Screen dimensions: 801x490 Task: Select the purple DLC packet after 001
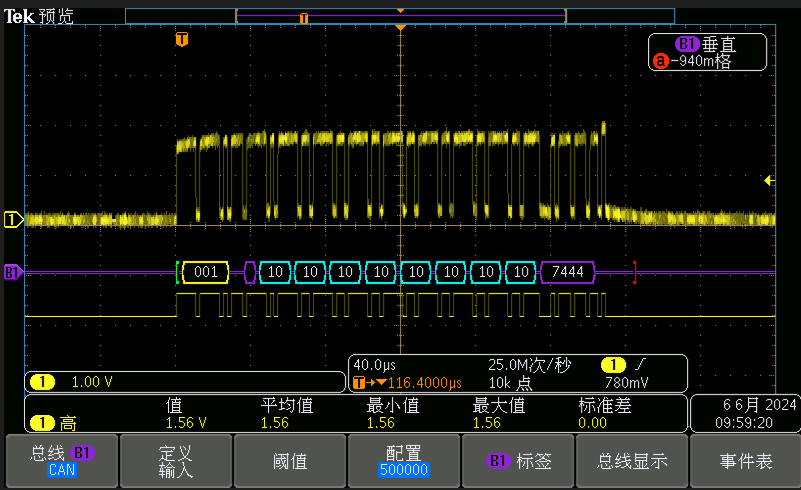coord(250,272)
